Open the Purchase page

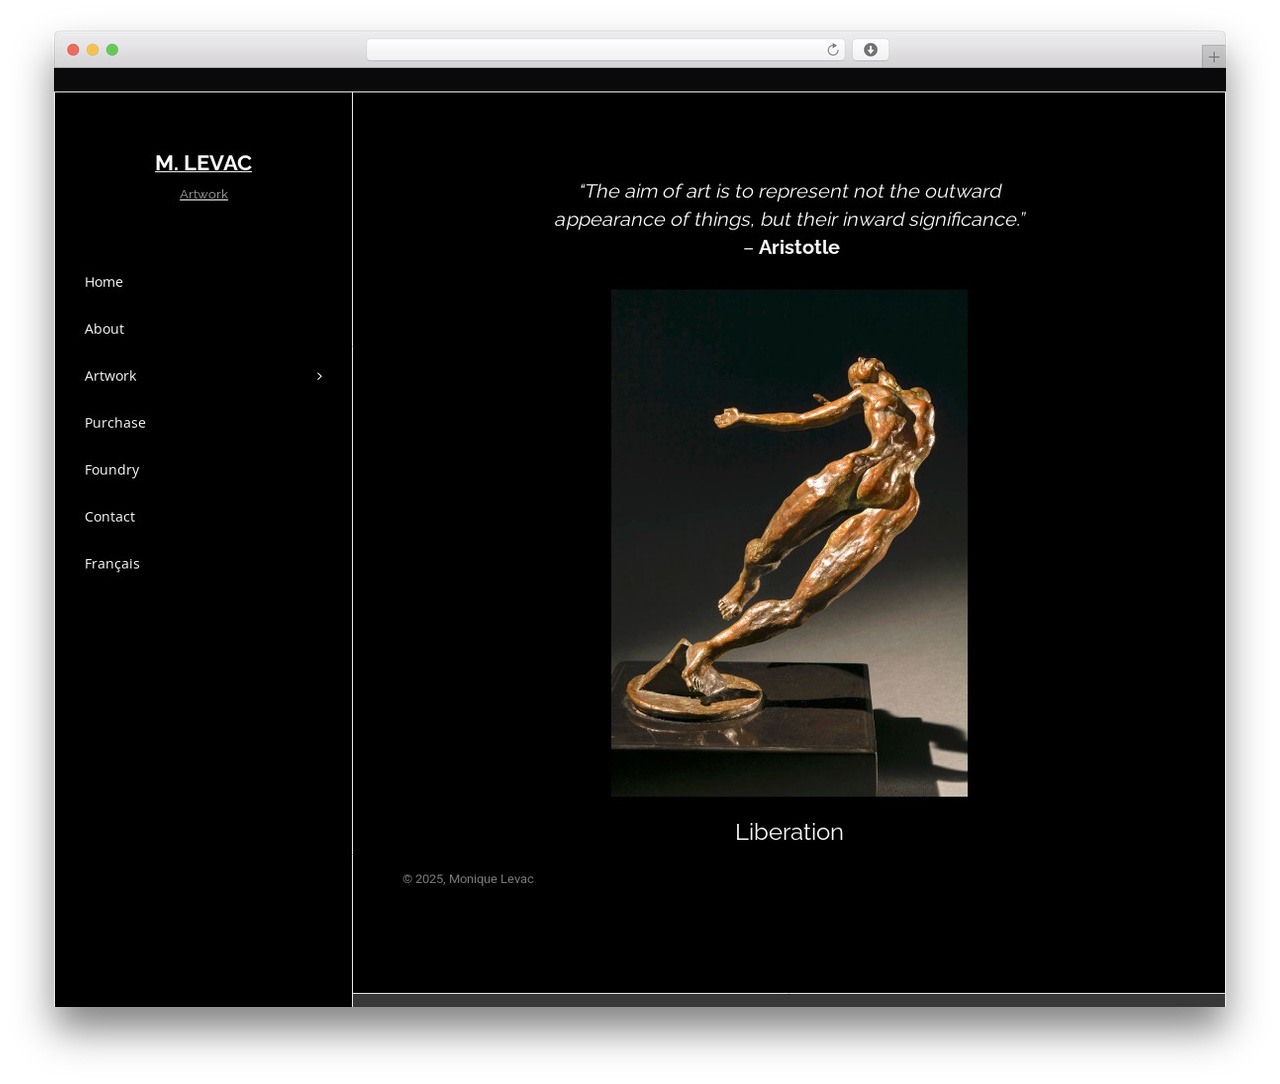click(x=115, y=423)
